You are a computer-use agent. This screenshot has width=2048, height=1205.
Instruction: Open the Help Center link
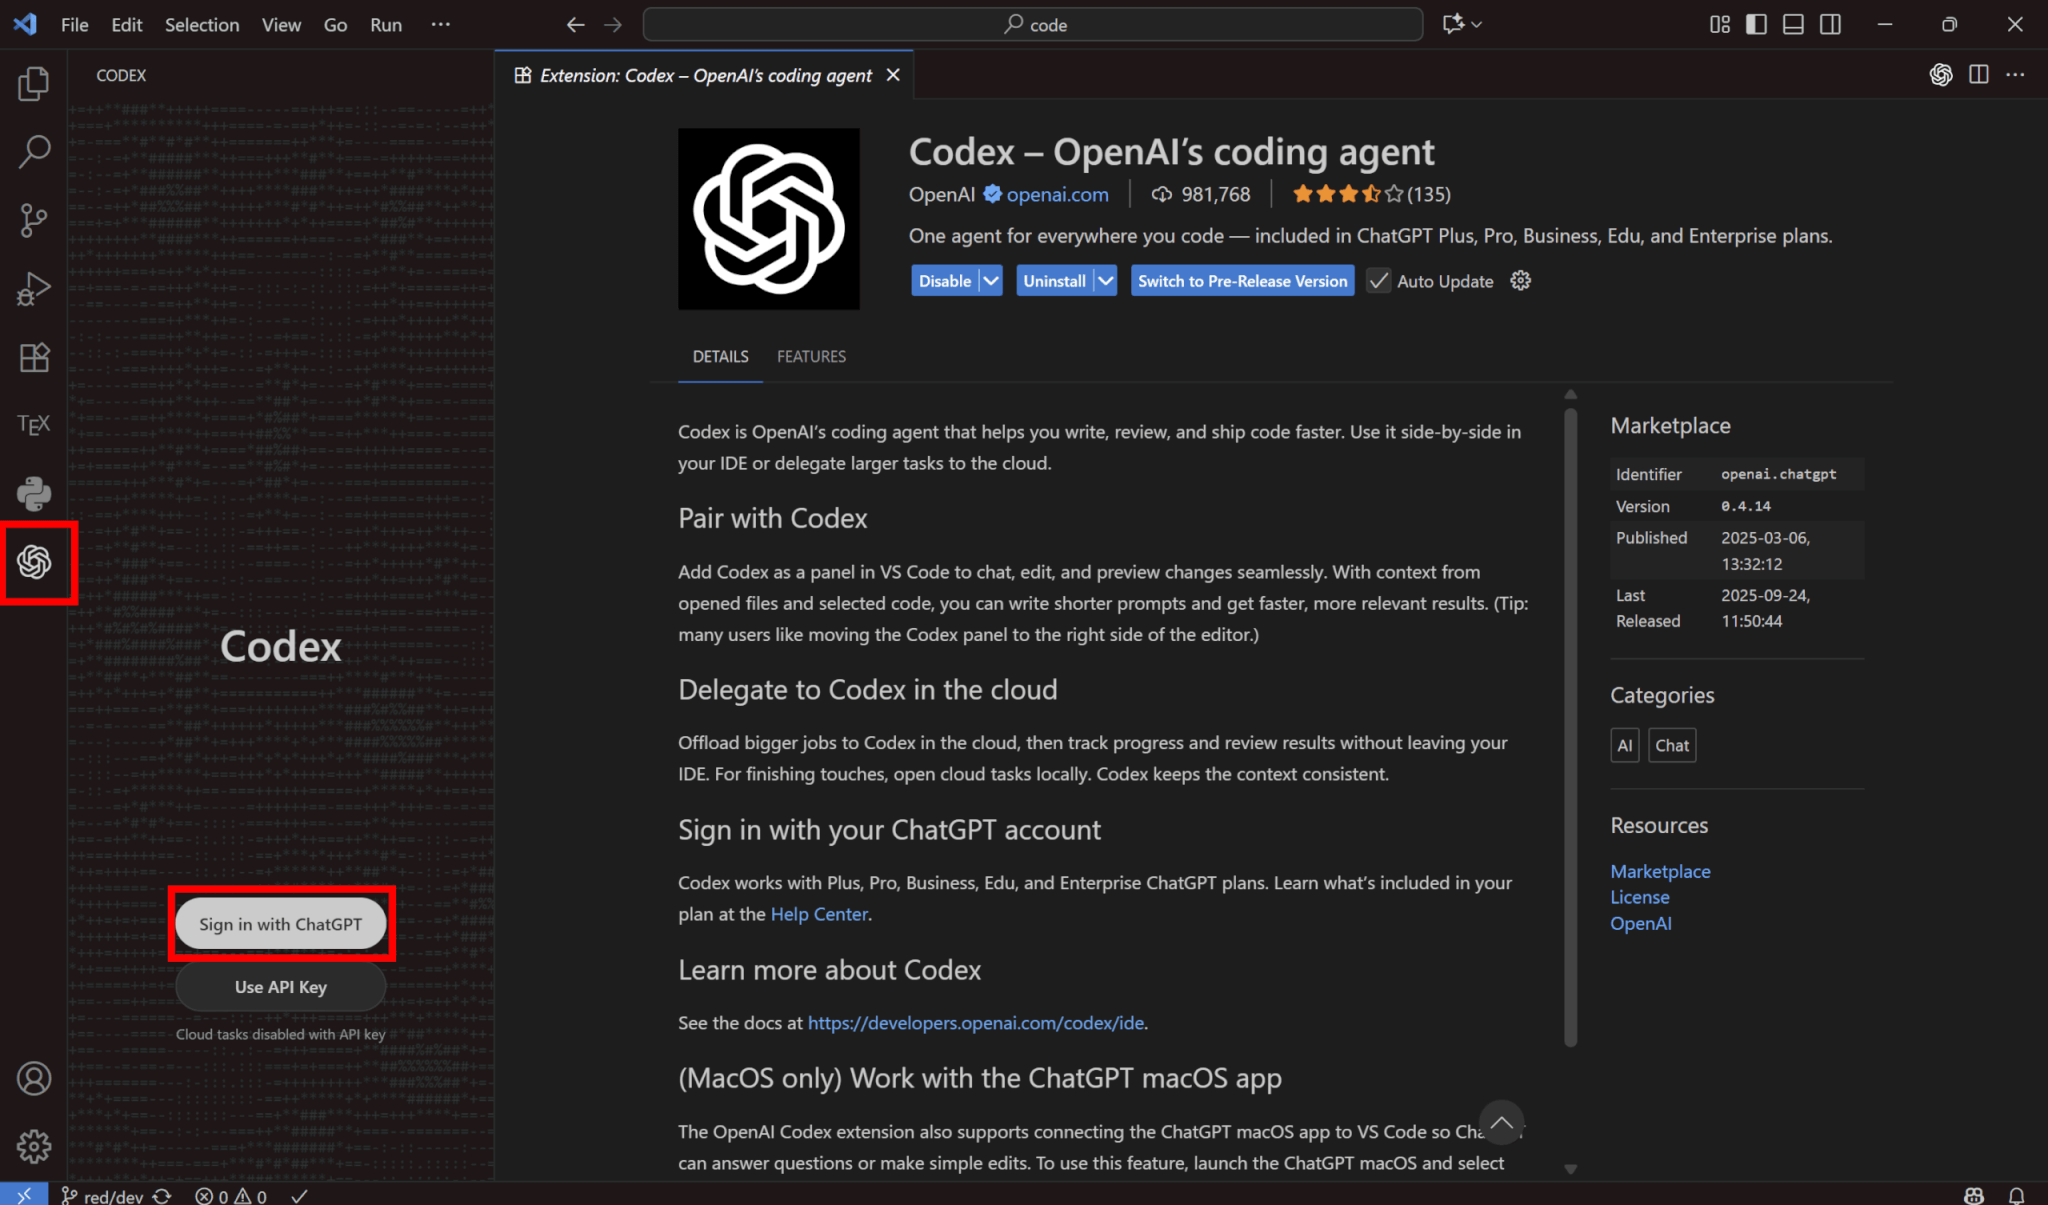pos(819,914)
